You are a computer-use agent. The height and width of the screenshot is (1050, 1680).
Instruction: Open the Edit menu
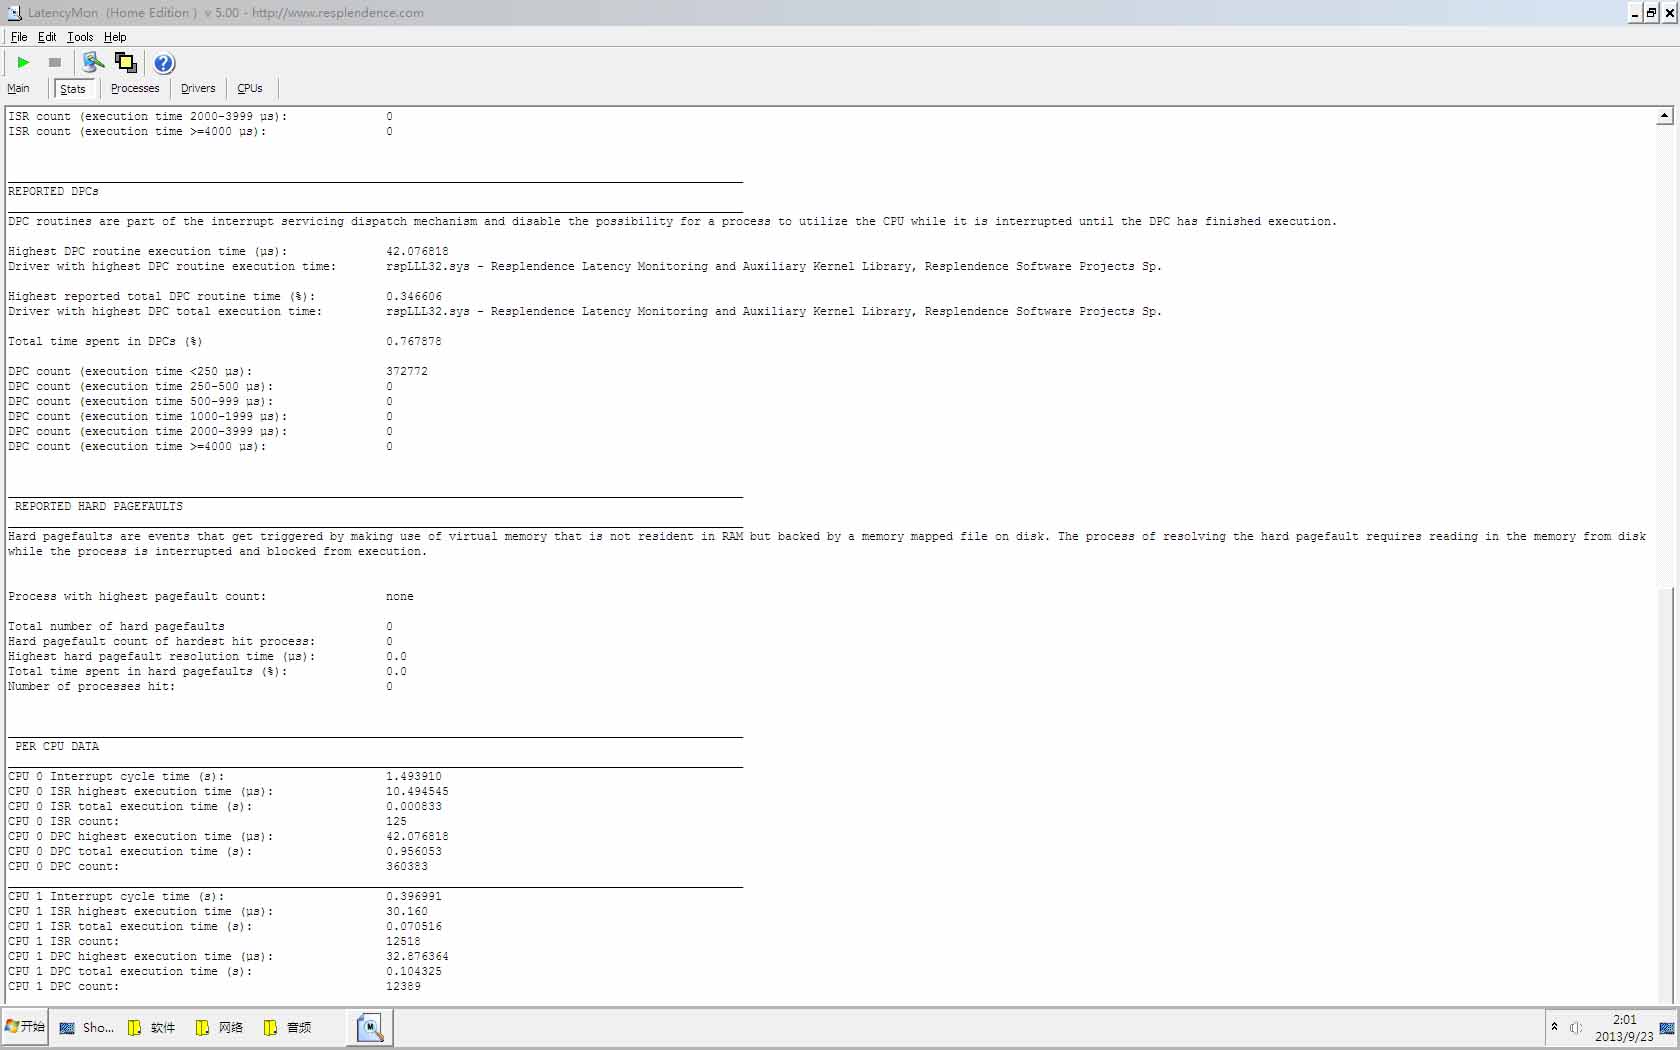47,37
